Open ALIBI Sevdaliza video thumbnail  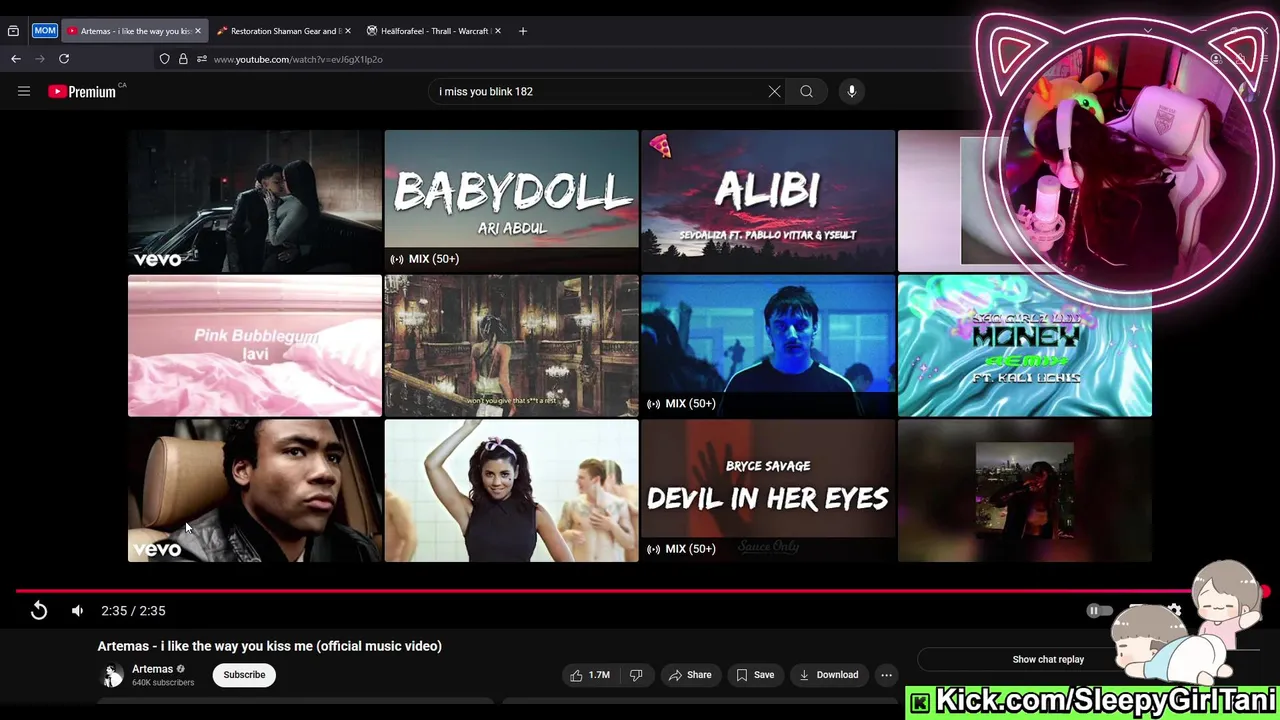768,200
